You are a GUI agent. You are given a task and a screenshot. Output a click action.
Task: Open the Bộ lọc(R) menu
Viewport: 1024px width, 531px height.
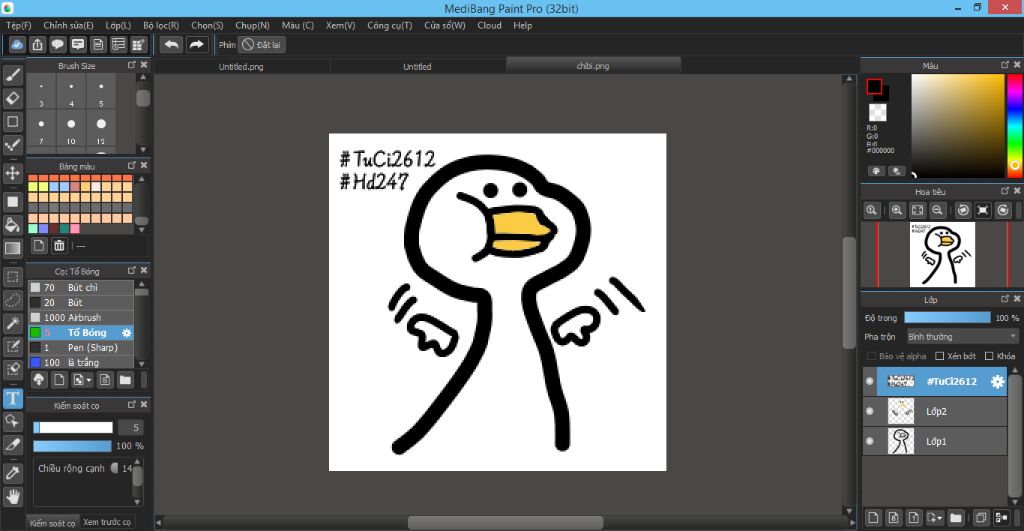point(161,25)
